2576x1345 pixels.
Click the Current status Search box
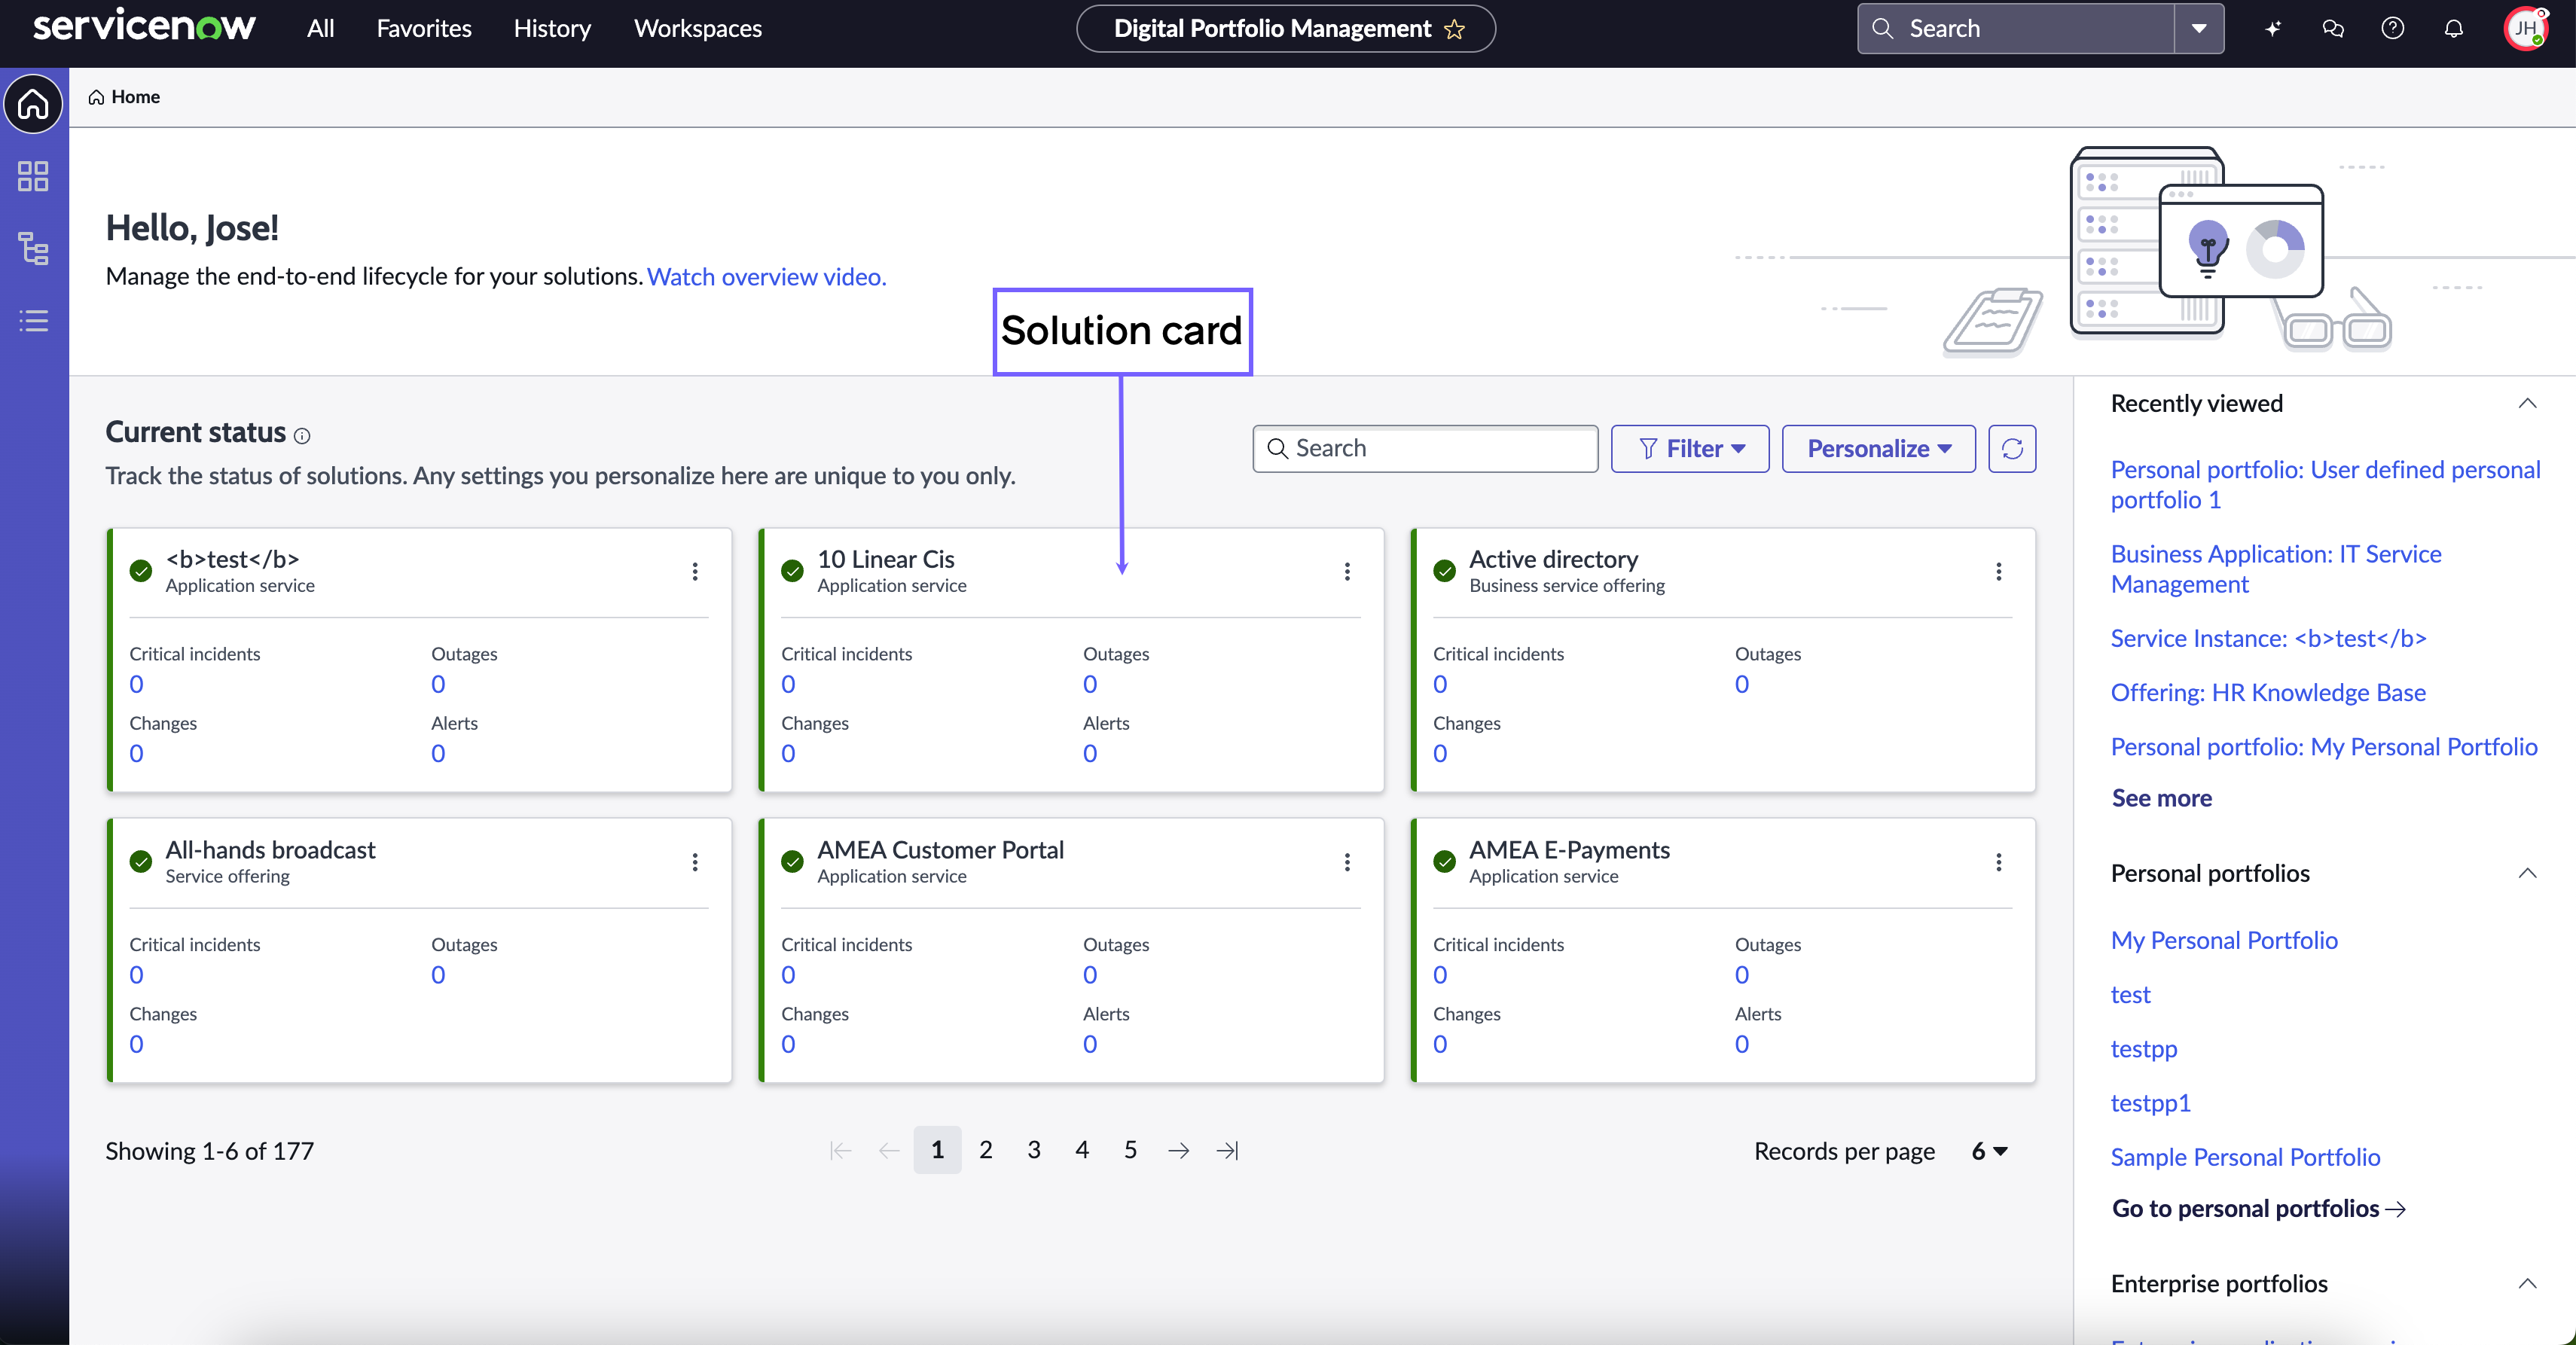tap(1425, 448)
